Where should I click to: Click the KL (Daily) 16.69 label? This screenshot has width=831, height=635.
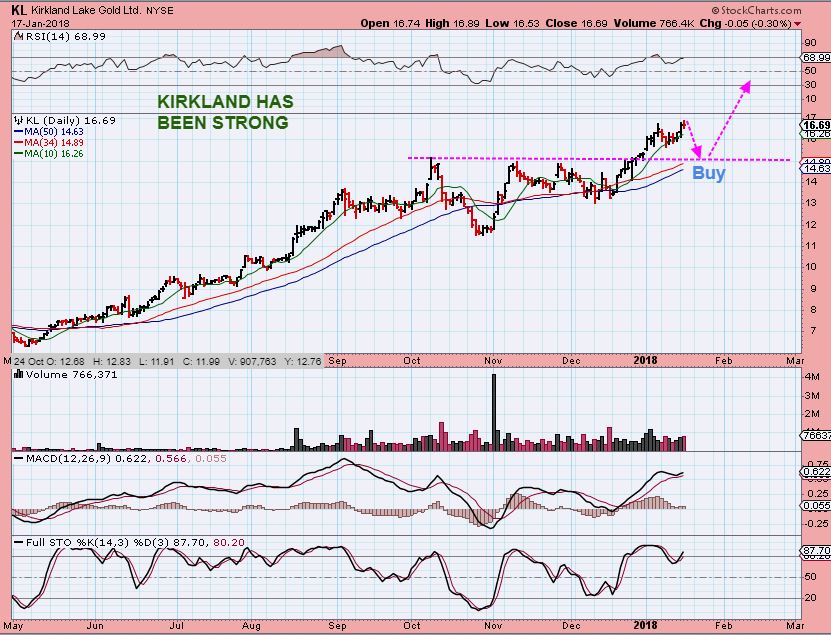[70, 120]
